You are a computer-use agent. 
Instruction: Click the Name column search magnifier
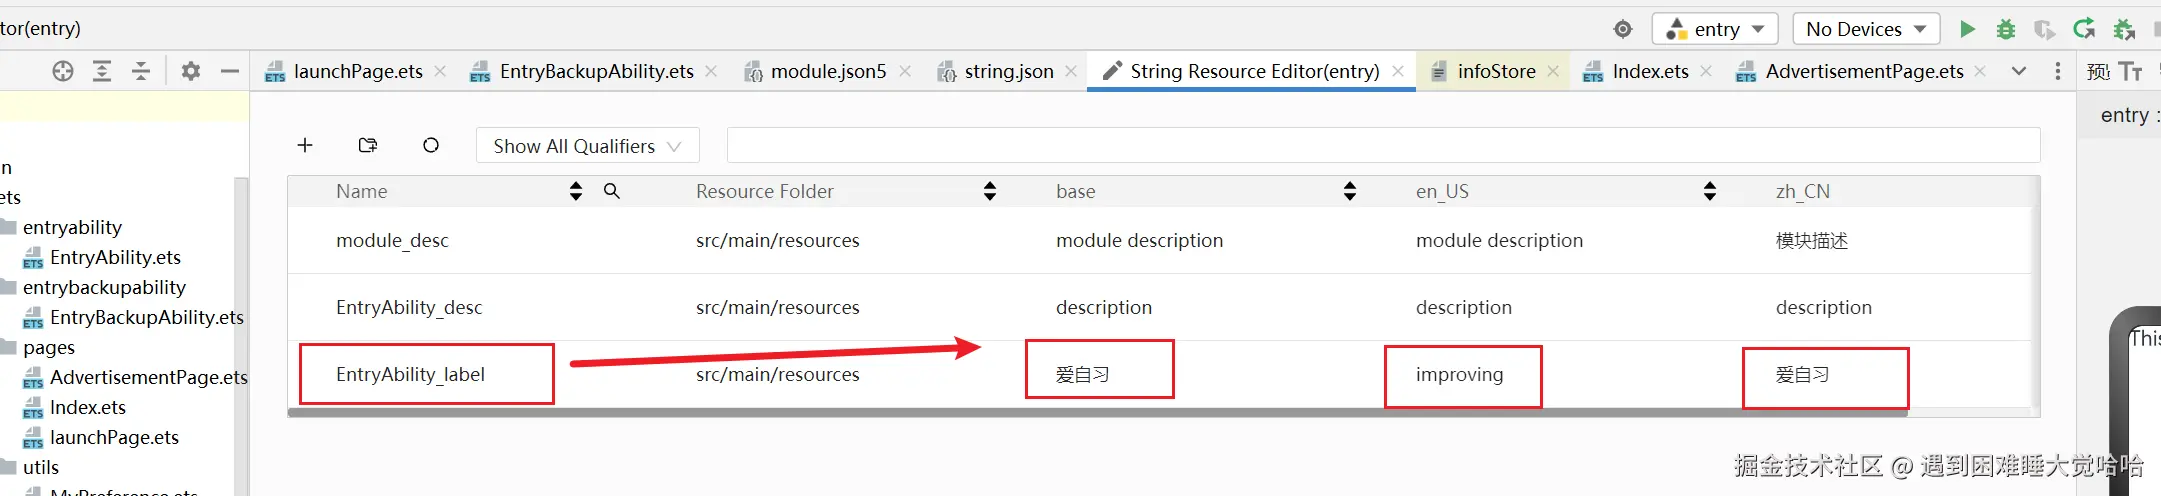point(612,191)
